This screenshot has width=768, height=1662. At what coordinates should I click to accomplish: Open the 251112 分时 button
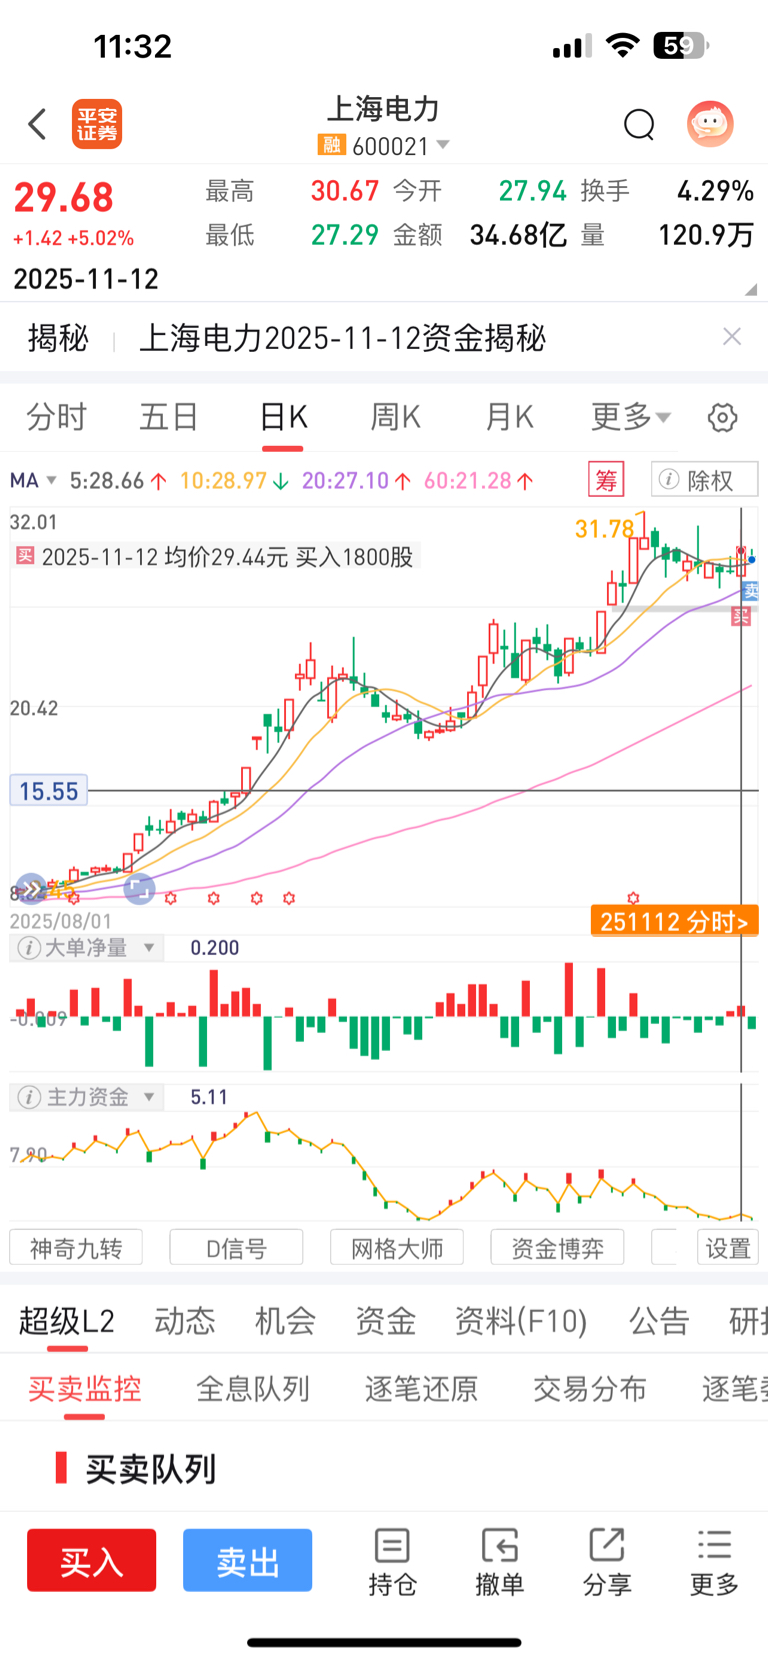[674, 921]
